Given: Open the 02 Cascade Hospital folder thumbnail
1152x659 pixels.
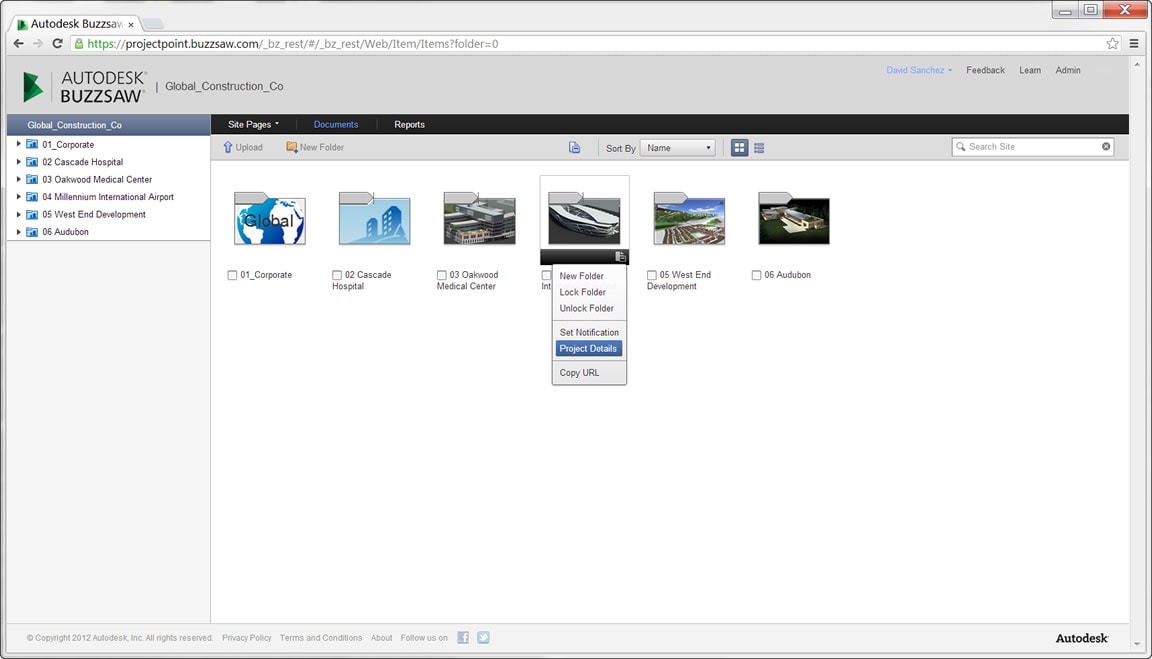Looking at the screenshot, I should coord(375,219).
